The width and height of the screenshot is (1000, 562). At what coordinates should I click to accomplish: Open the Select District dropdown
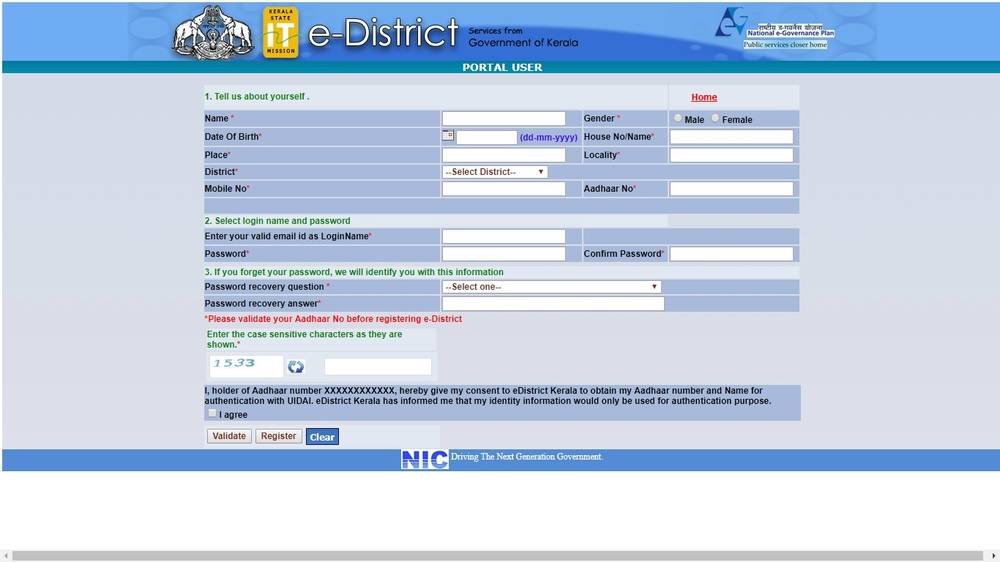495,172
